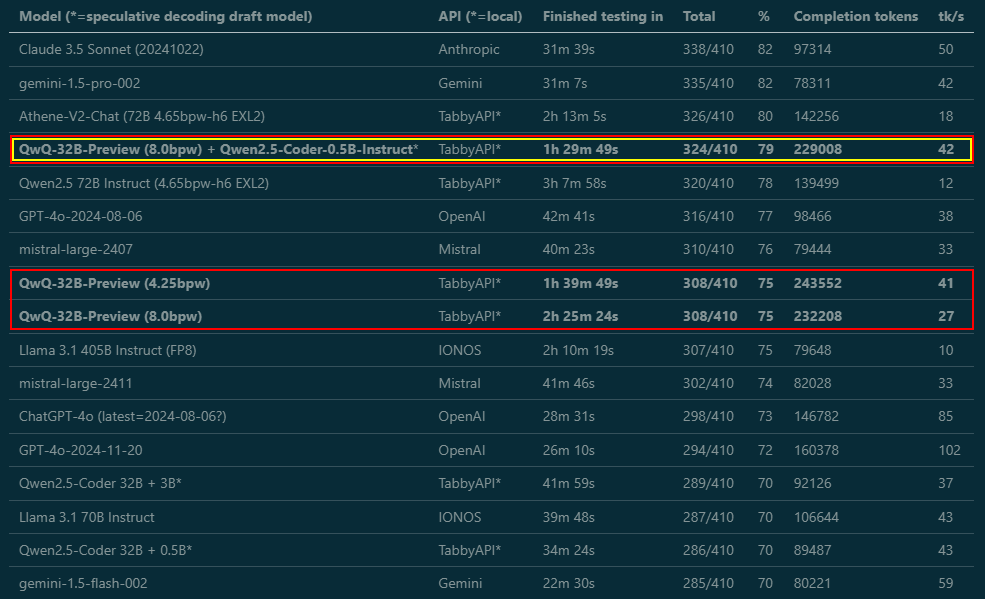Select the 'gemini-1.5-flash-002' model name

pos(83,584)
